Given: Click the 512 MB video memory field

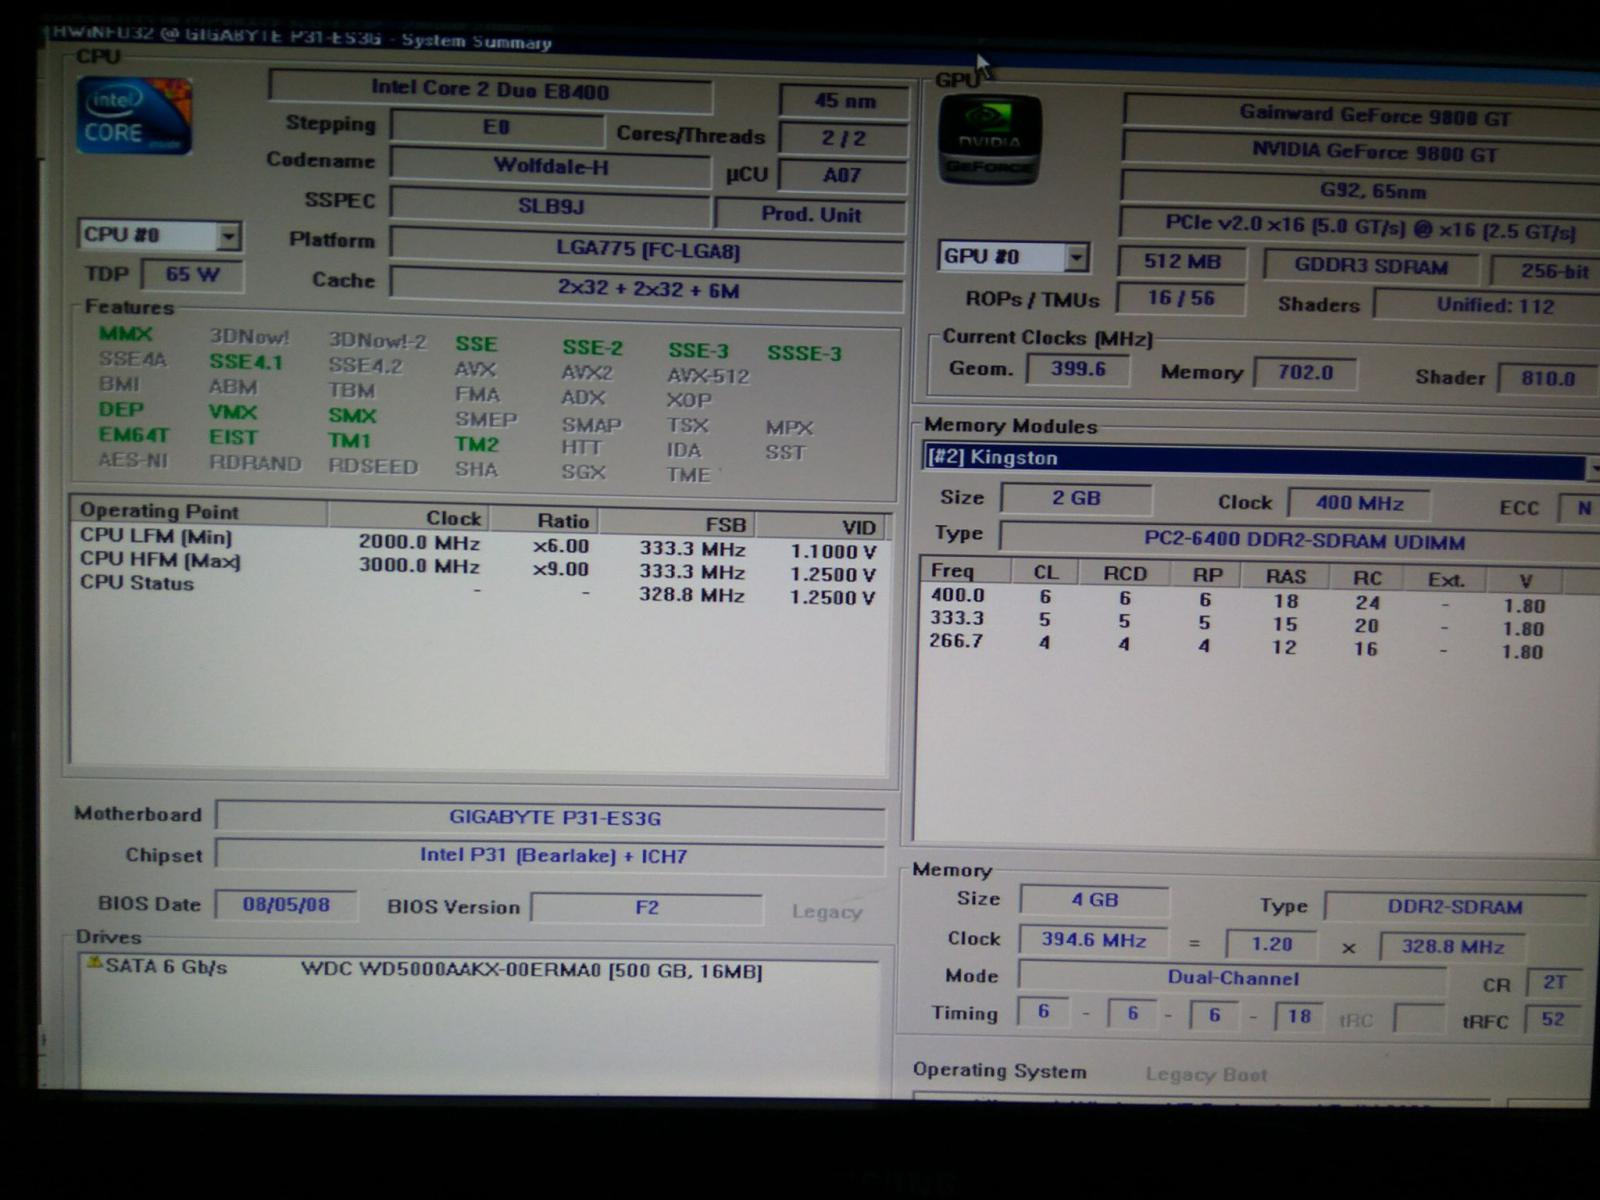Looking at the screenshot, I should [x=1182, y=261].
